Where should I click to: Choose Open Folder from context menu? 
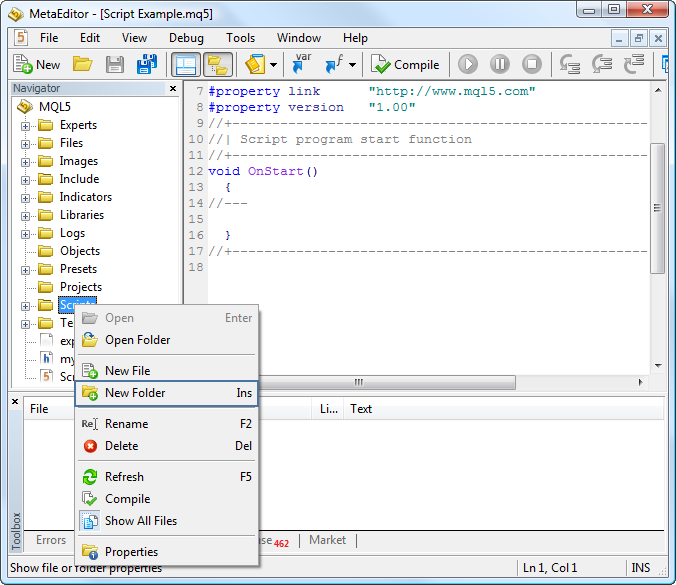coord(166,340)
